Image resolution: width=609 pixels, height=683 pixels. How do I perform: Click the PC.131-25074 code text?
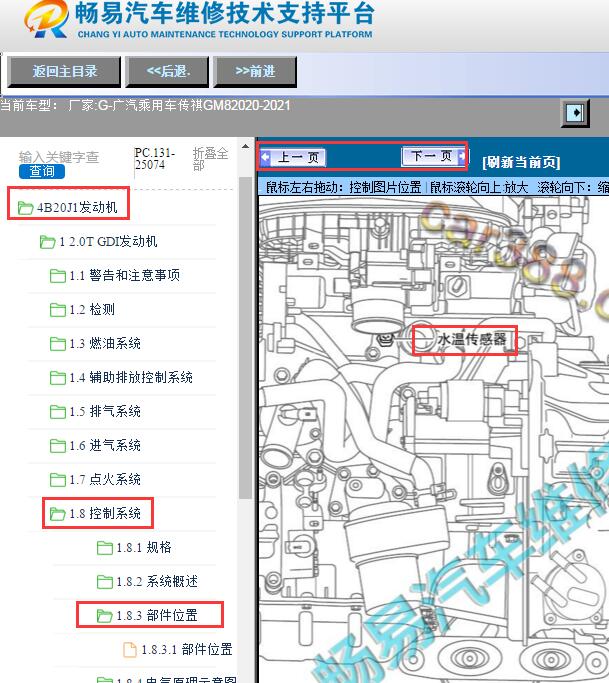point(155,159)
